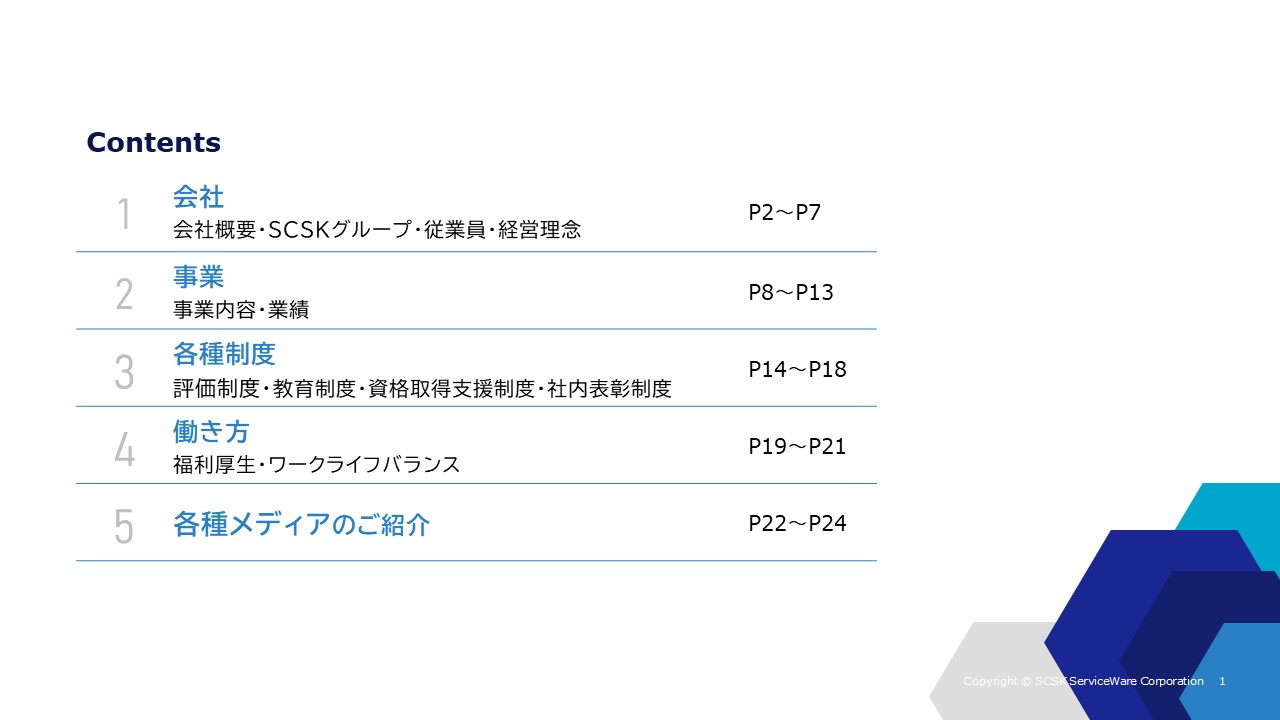The height and width of the screenshot is (720, 1280).
Task: Open the 会社 section link
Action: (x=198, y=197)
